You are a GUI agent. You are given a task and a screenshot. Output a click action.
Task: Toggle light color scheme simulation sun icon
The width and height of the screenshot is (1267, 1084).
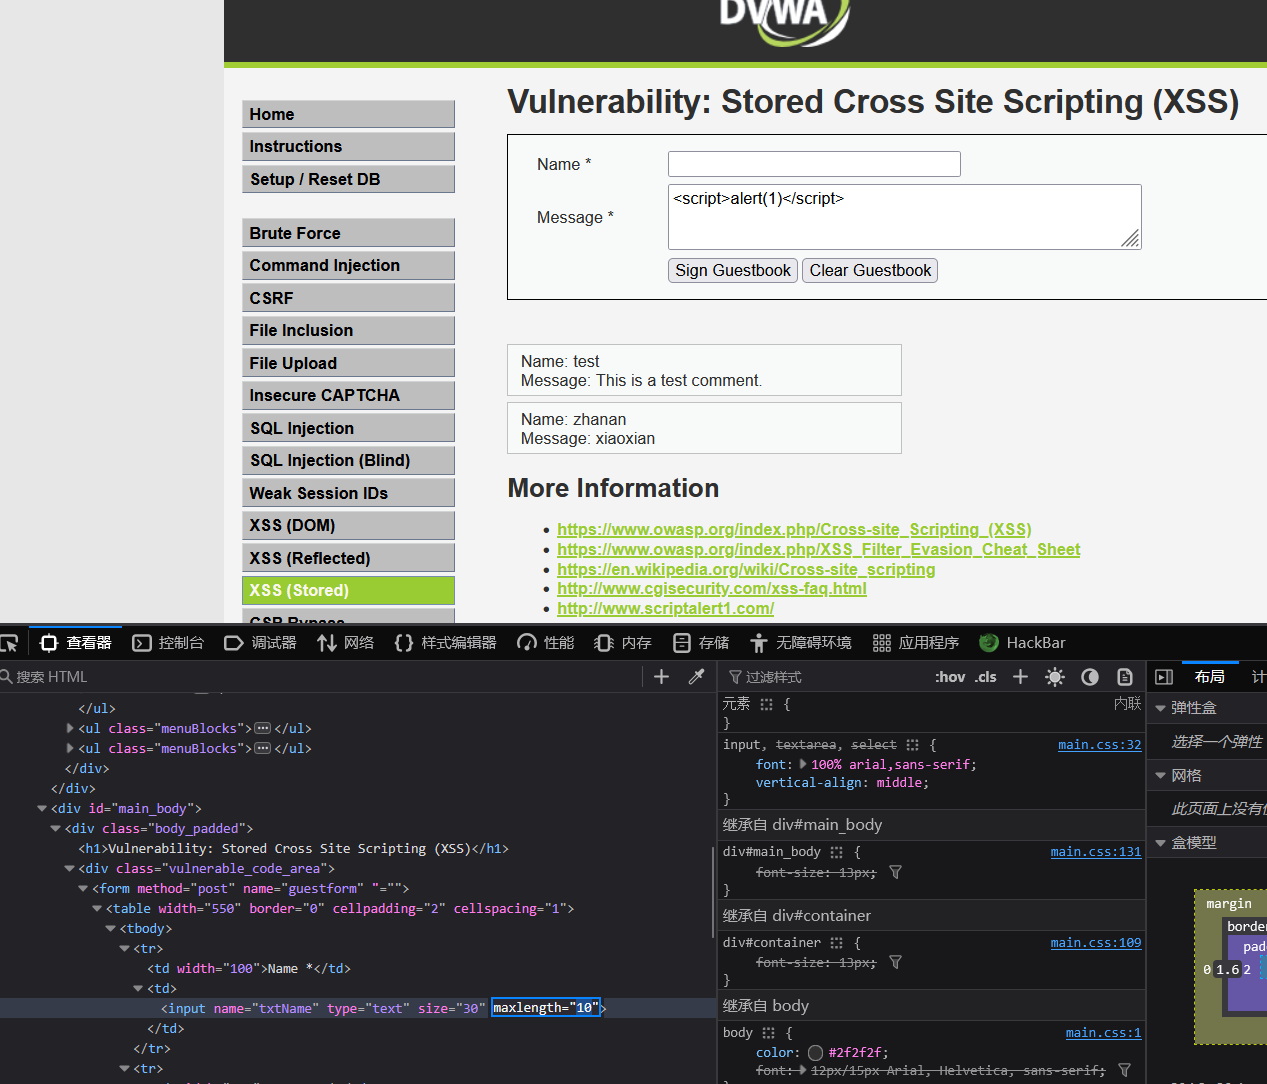pyautogui.click(x=1055, y=677)
